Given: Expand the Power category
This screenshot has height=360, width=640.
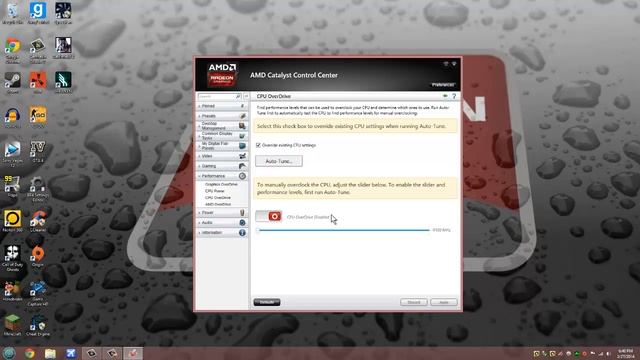Looking at the screenshot, I should tap(222, 213).
